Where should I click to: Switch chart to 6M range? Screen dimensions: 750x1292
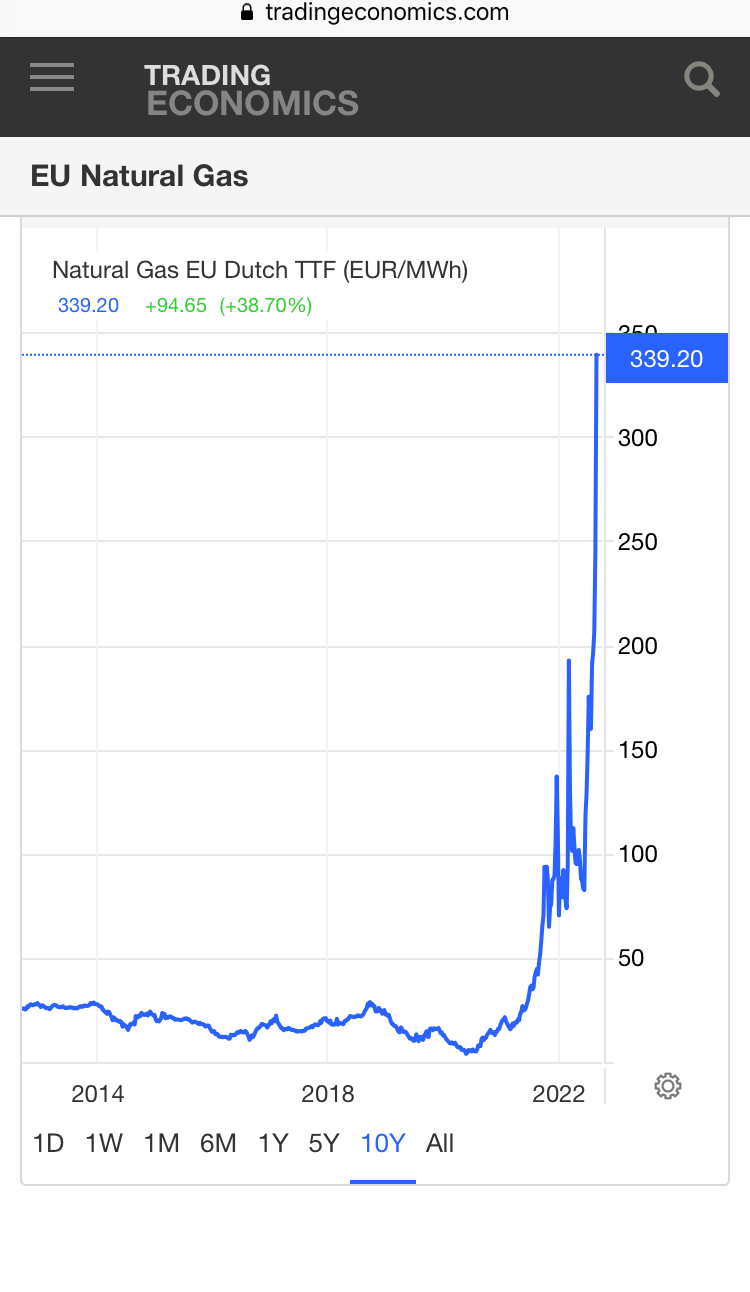218,1143
